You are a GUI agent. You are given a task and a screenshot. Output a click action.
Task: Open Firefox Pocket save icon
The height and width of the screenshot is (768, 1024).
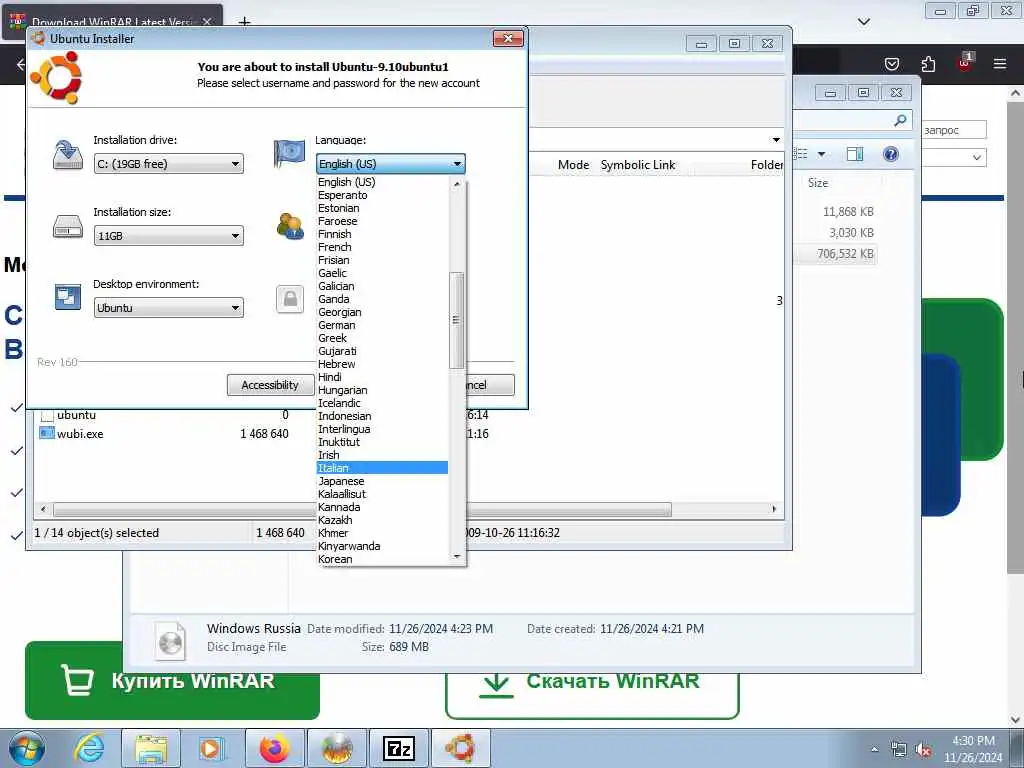pyautogui.click(x=891, y=64)
